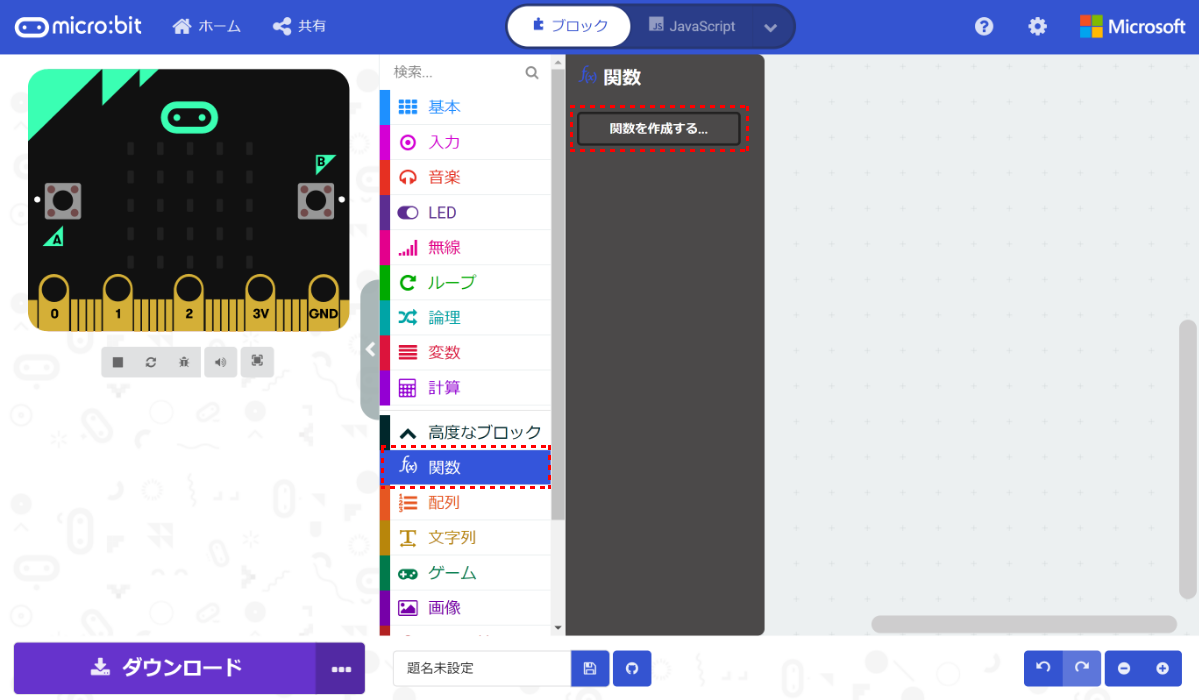This screenshot has height=700, width=1200.
Task: Restart the micro:bit simulator
Action: click(x=151, y=362)
